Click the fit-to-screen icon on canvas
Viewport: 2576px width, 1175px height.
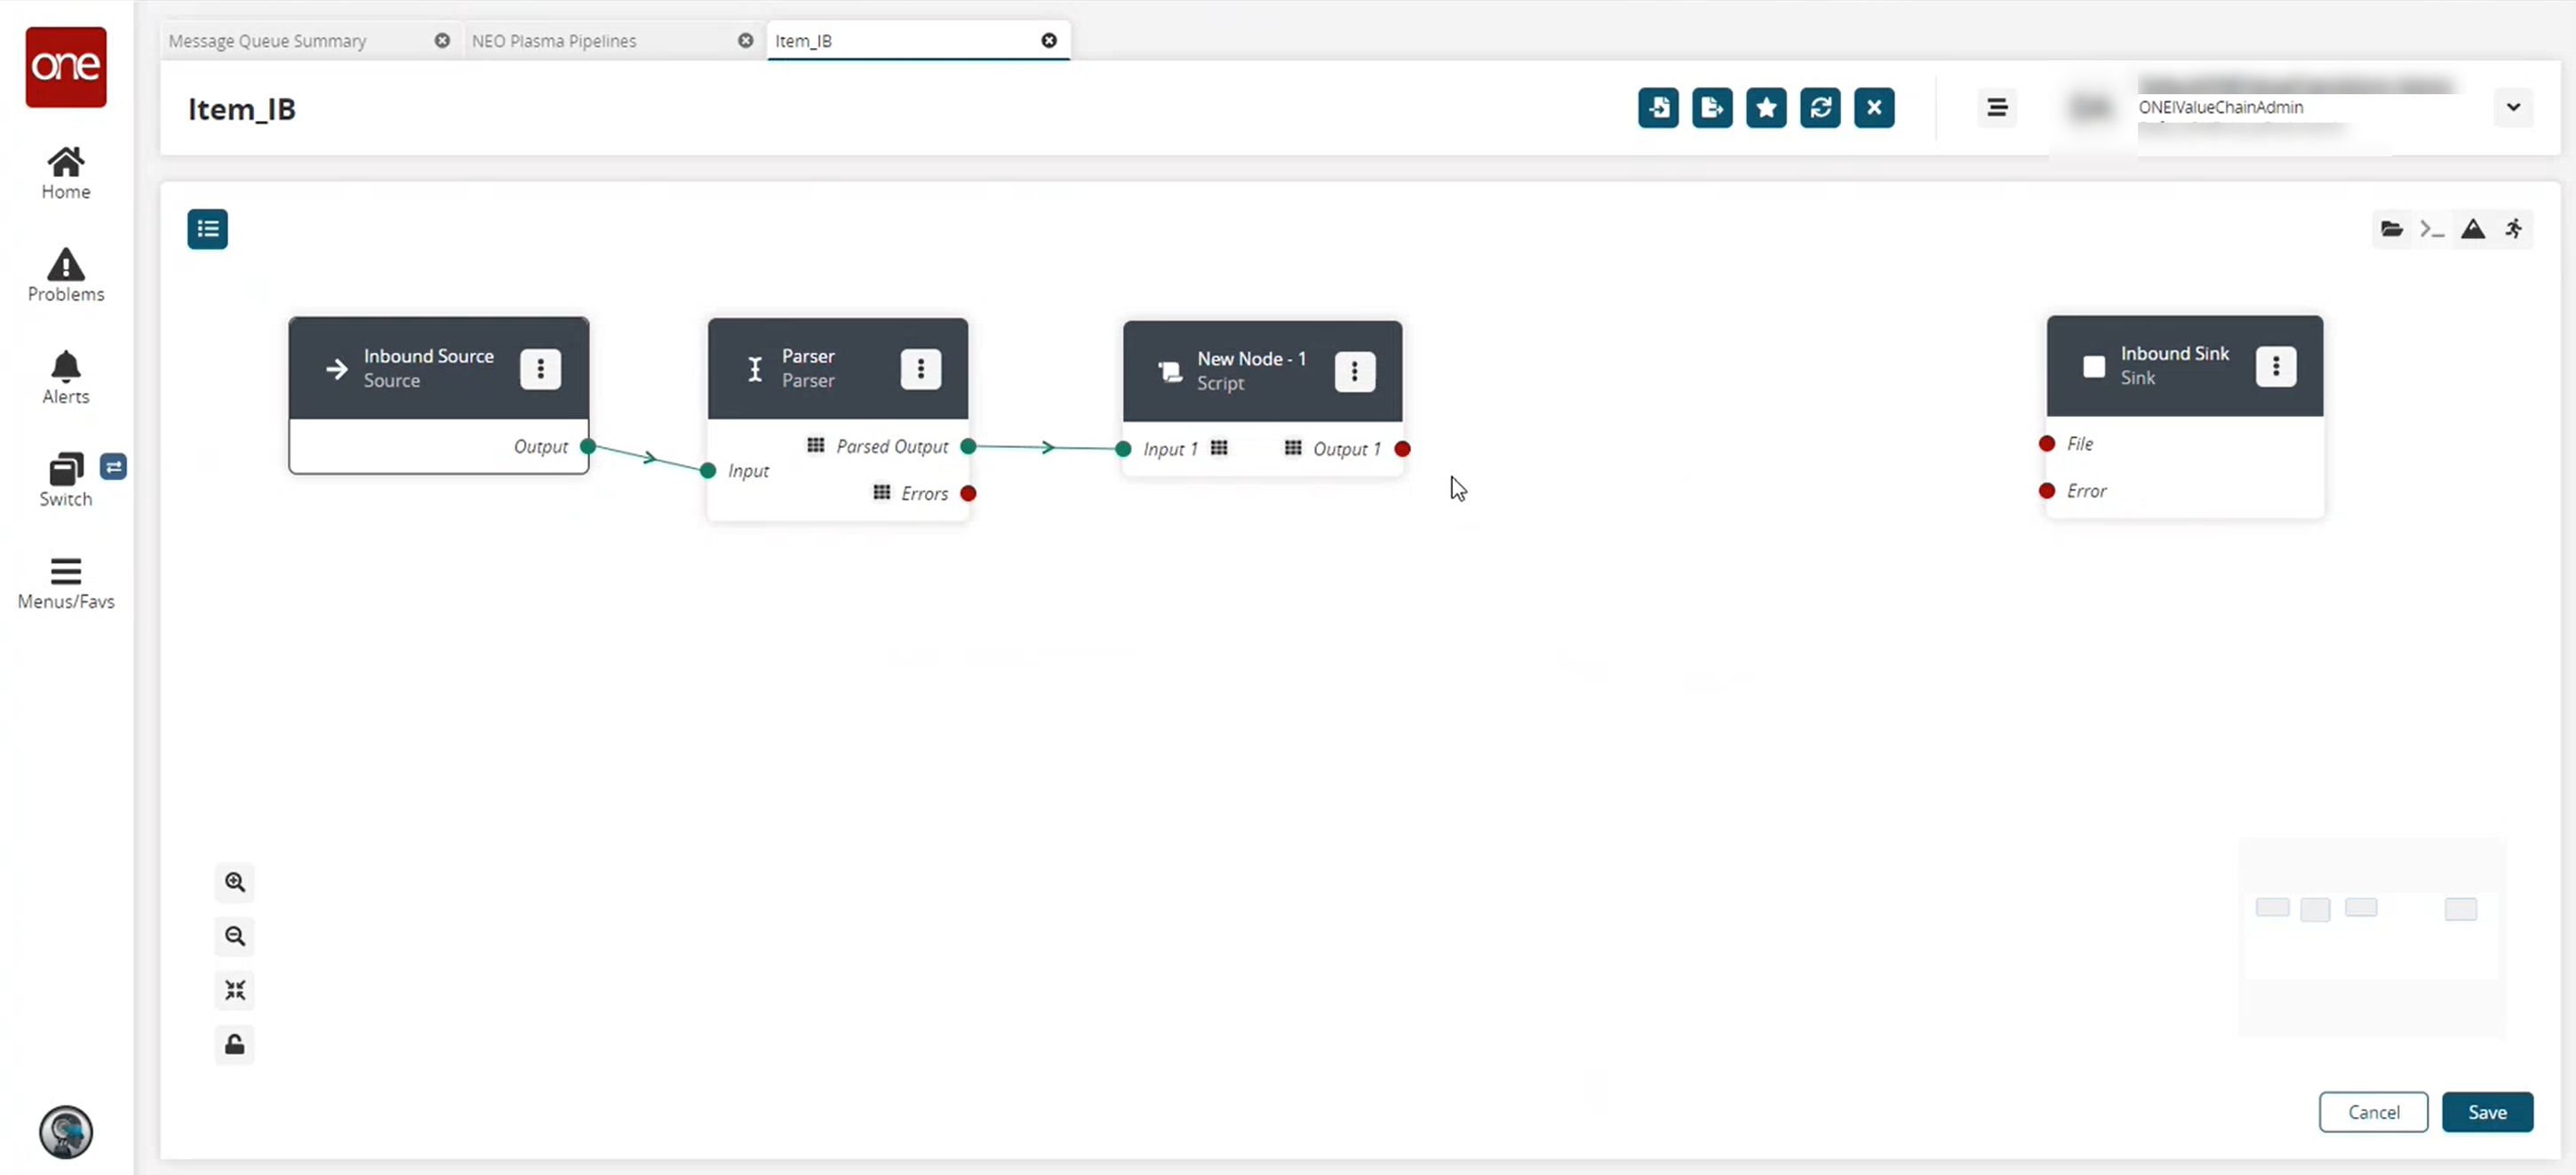236,989
